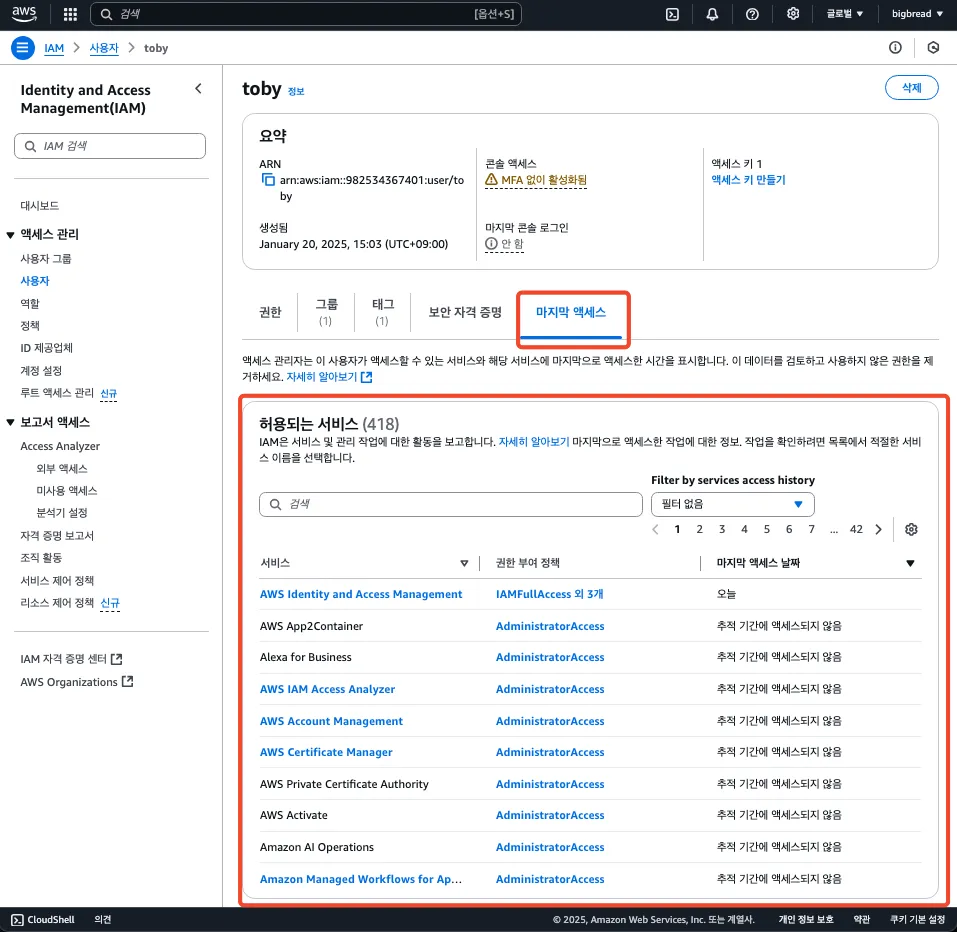Go to page 5 of services
The height and width of the screenshot is (932, 957).
tap(767, 529)
